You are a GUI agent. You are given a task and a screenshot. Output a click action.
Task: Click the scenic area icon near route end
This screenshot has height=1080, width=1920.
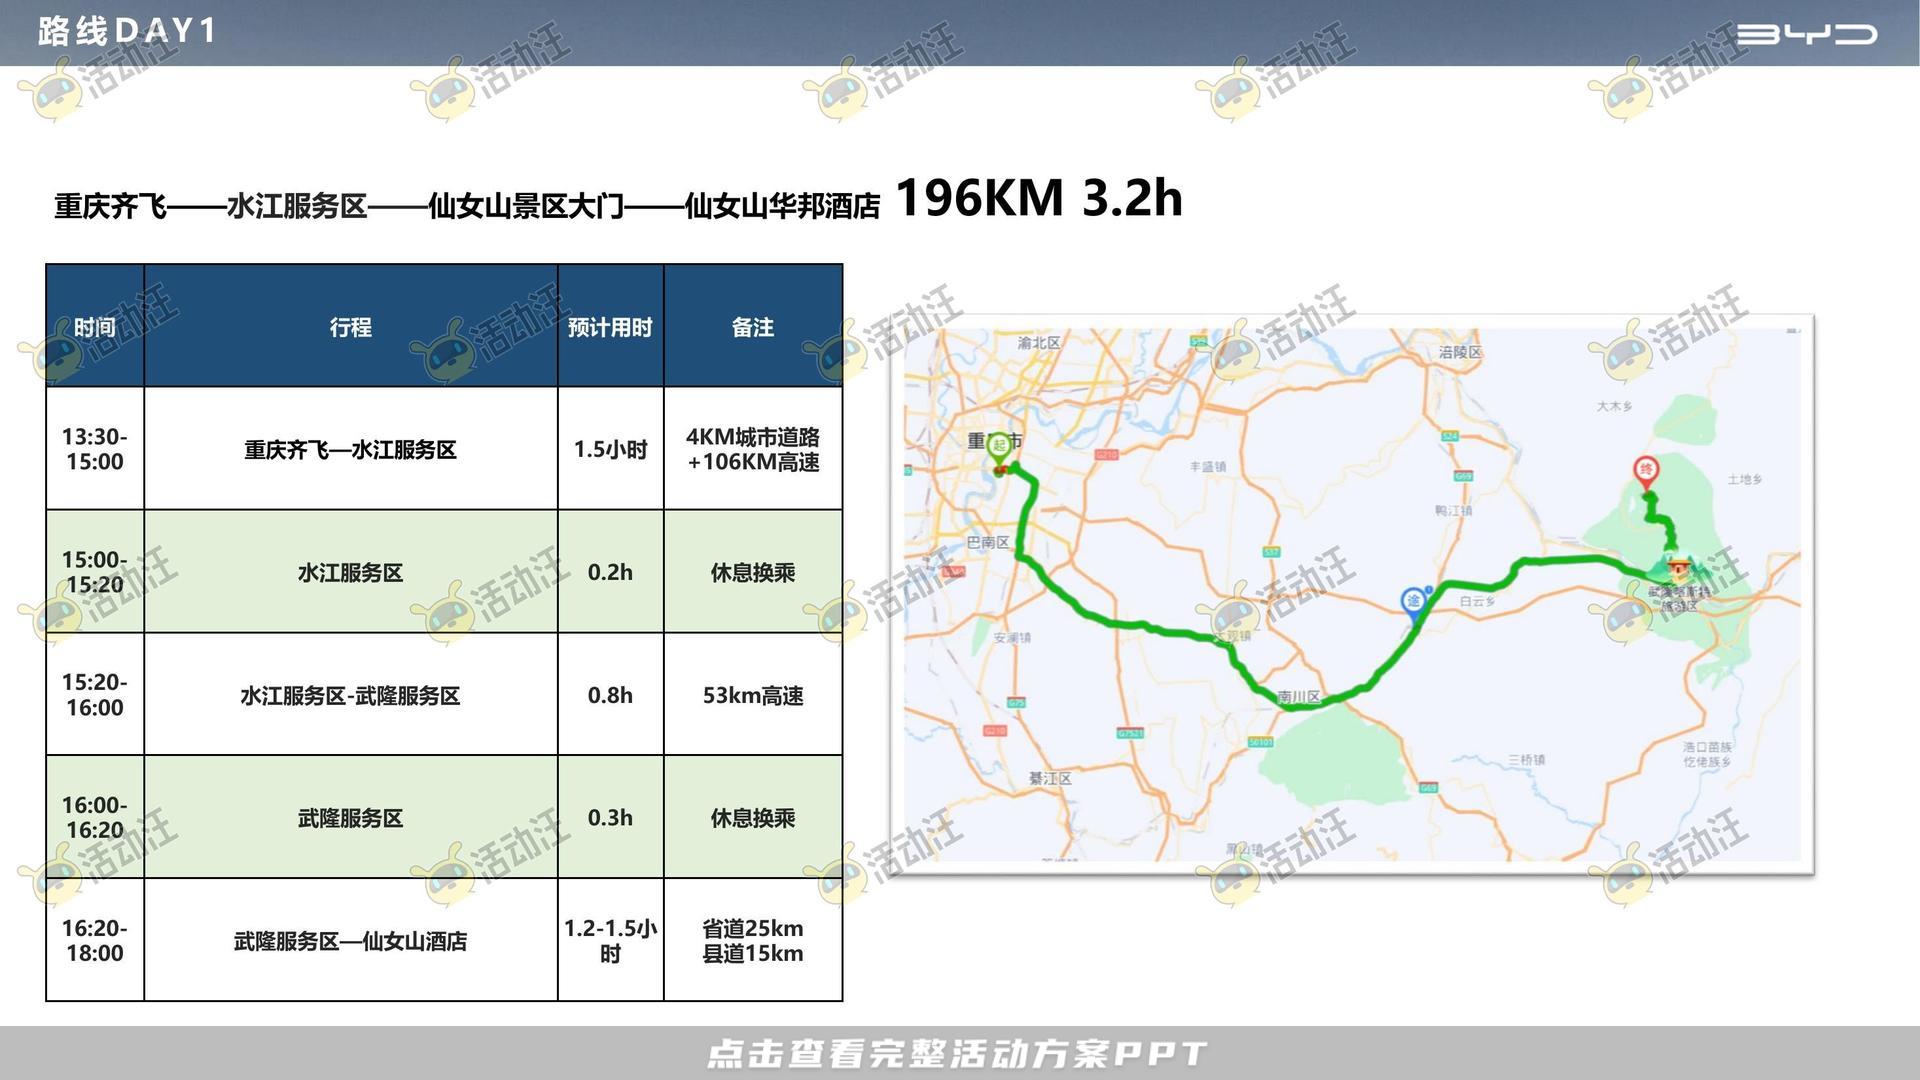1678,570
